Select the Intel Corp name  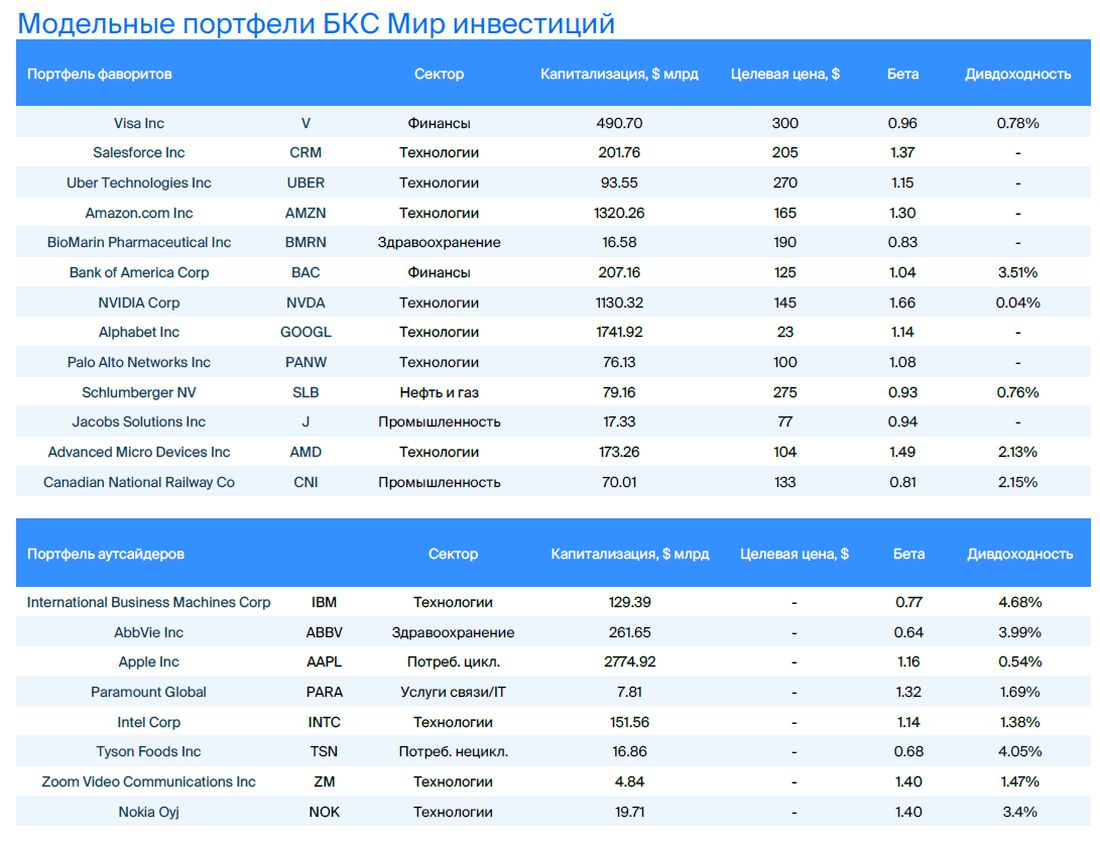149,722
